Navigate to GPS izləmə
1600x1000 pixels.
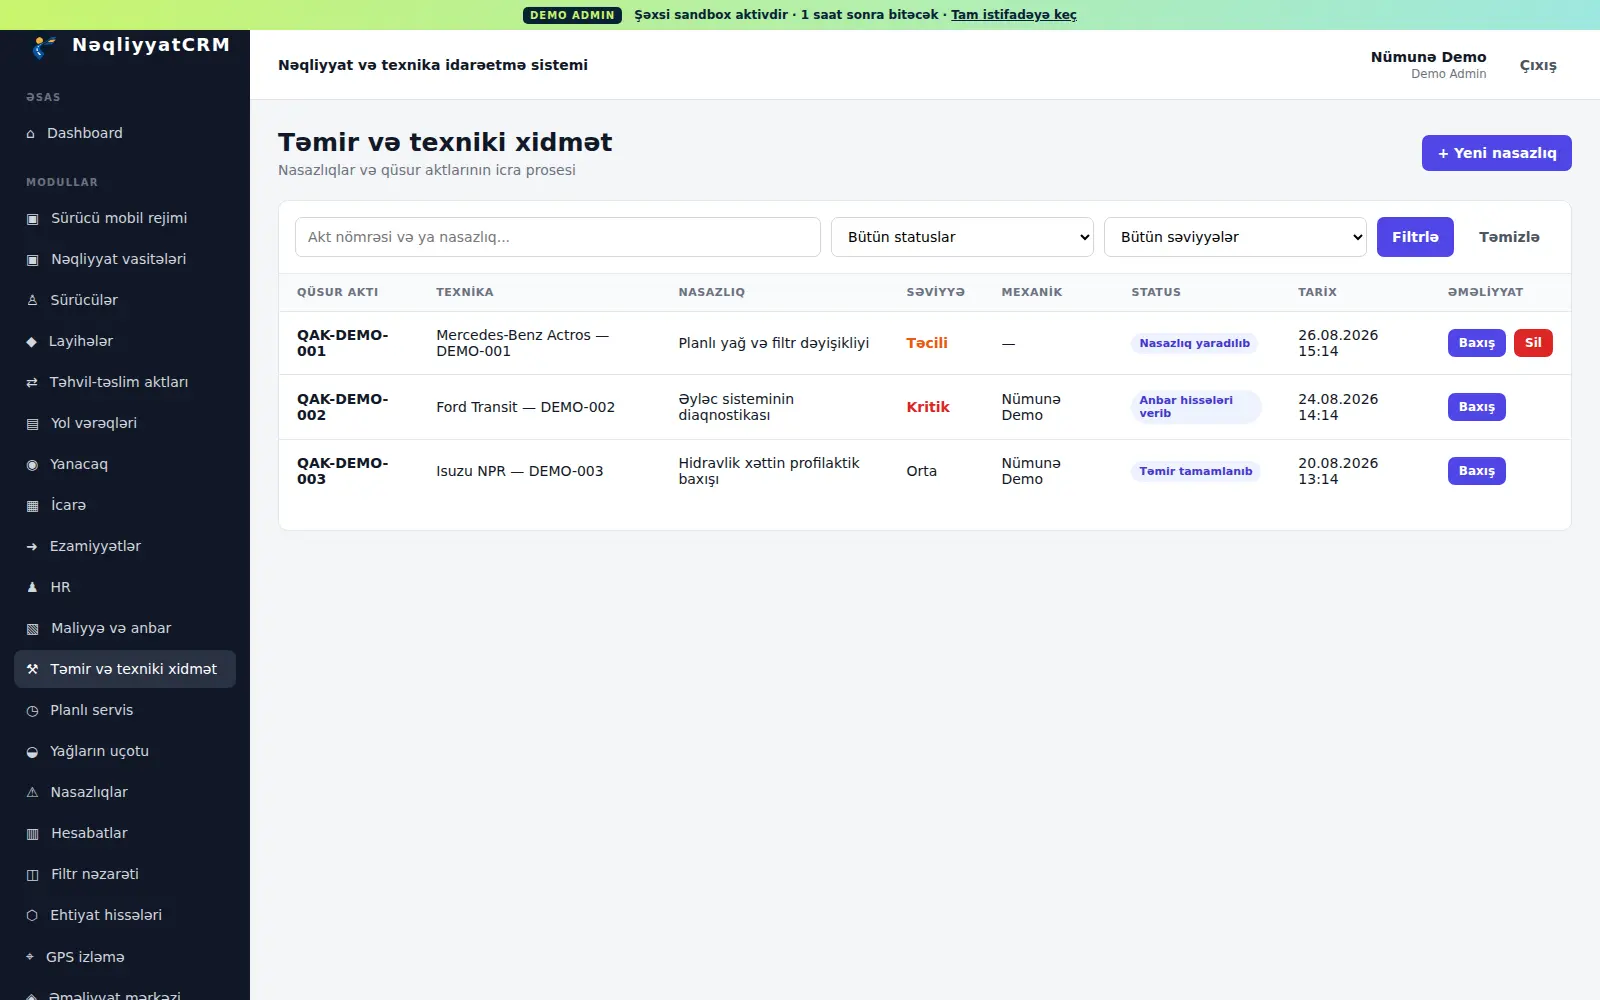coord(125,957)
